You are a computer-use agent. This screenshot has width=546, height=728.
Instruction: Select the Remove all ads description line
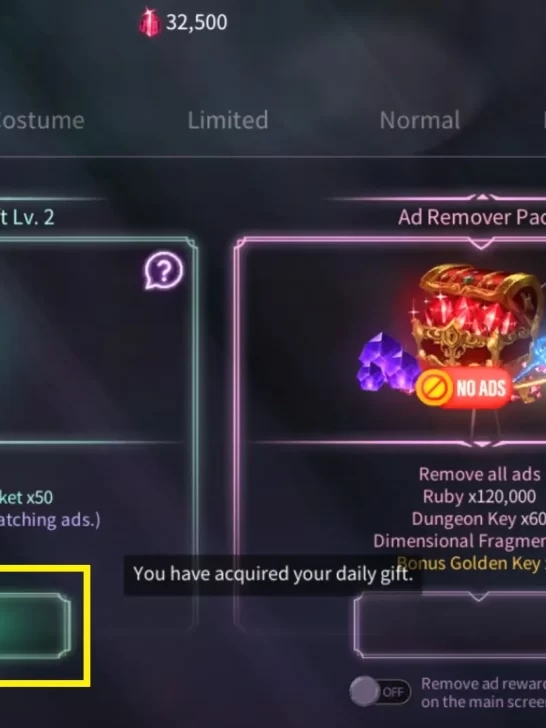[480, 474]
